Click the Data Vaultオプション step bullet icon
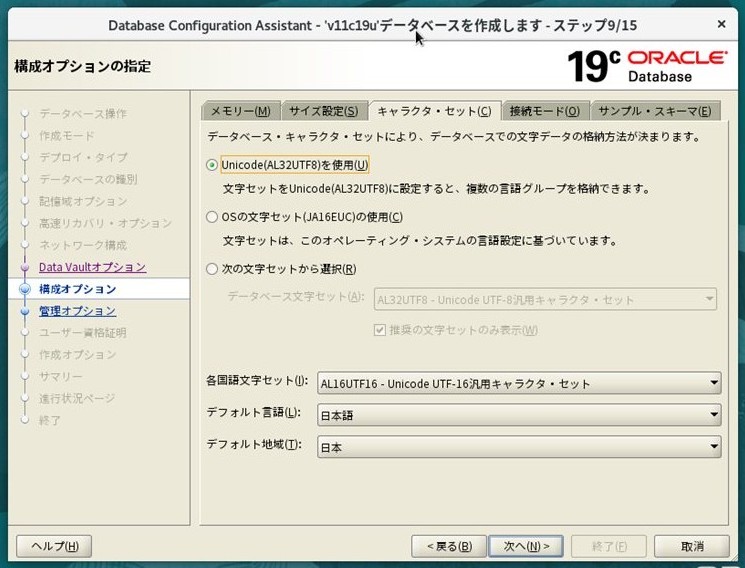This screenshot has width=745, height=568. pyautogui.click(x=25, y=267)
